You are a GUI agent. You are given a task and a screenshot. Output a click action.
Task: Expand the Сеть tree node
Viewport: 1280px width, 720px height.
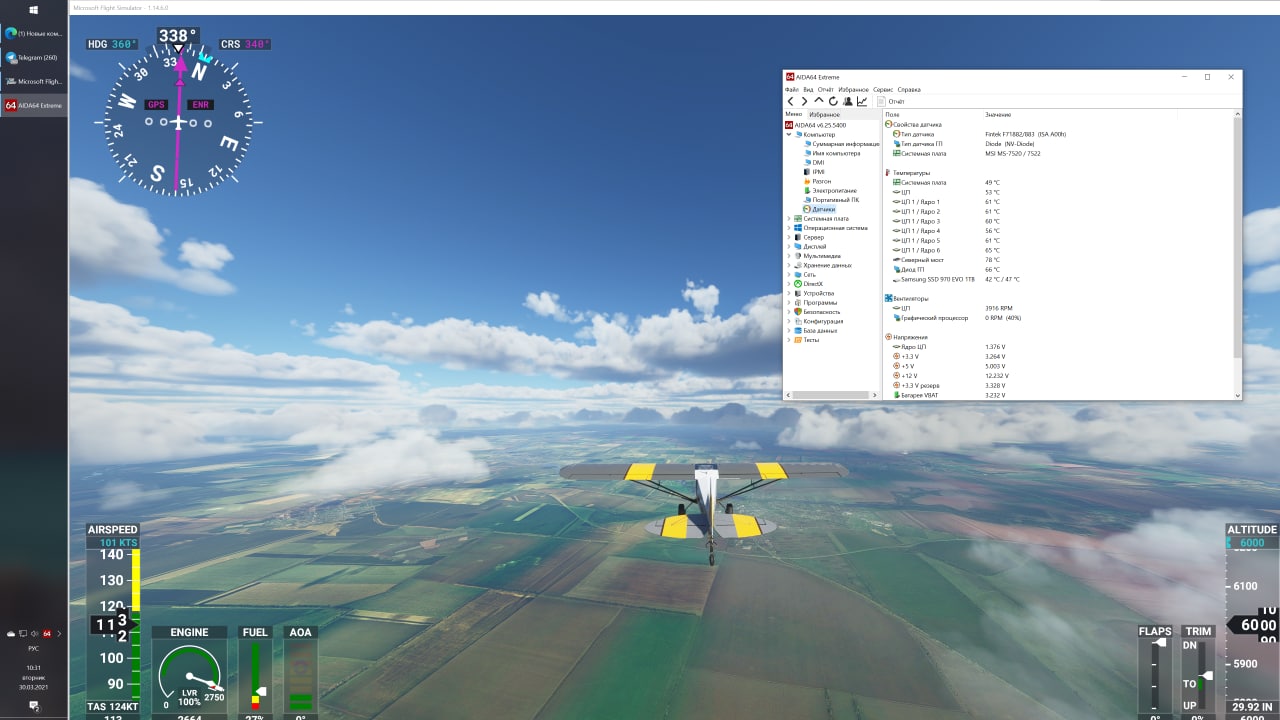click(x=789, y=274)
